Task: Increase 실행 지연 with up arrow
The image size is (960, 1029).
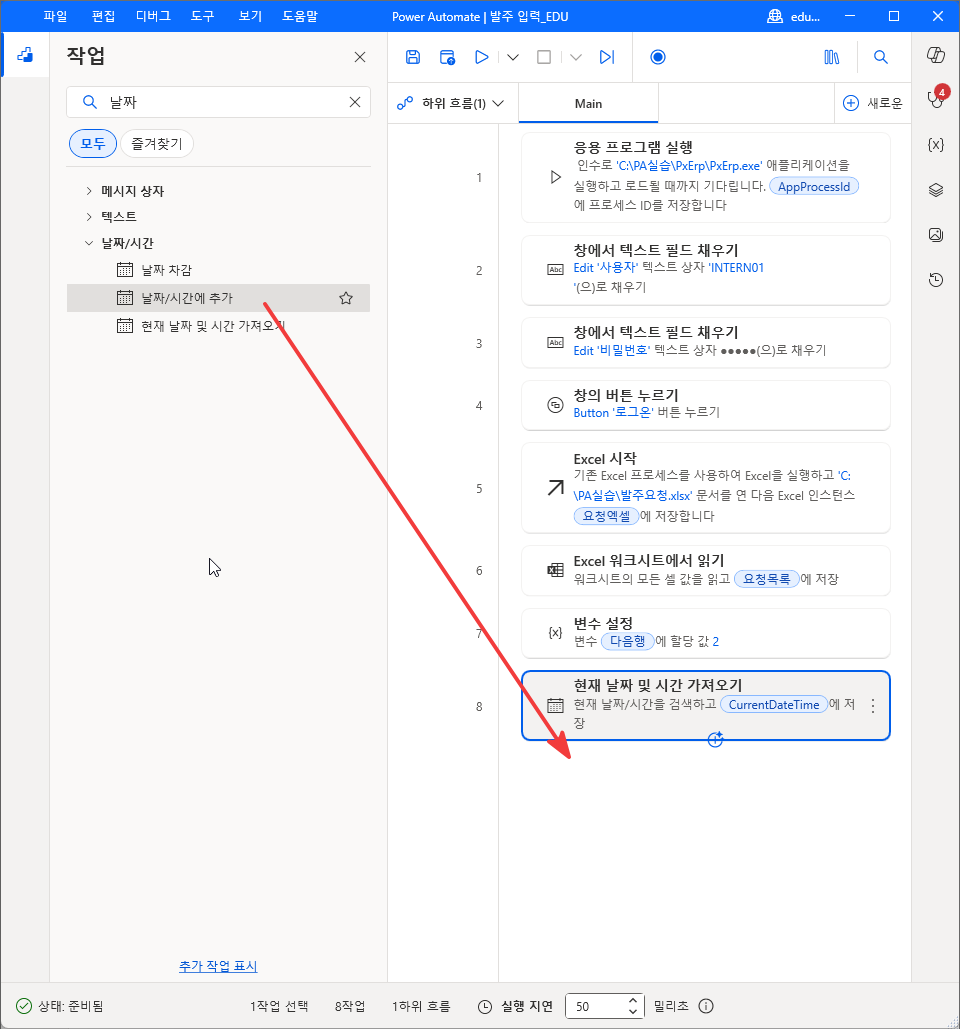Action: pos(633,1000)
